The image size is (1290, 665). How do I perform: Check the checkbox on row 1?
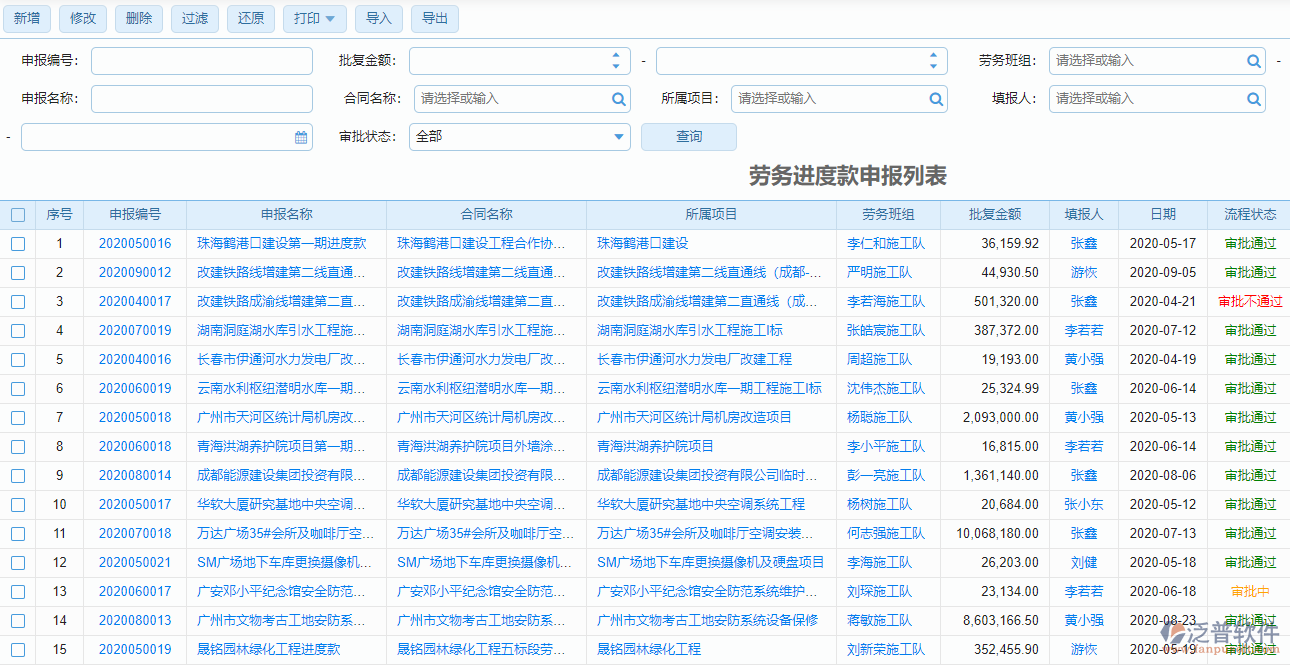point(17,243)
